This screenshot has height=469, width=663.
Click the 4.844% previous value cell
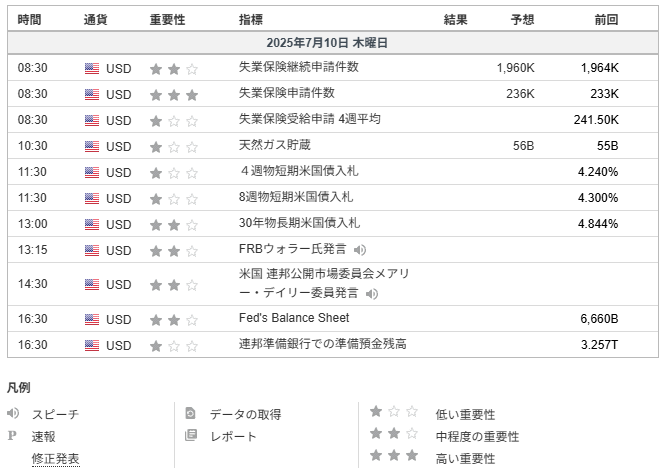click(598, 223)
